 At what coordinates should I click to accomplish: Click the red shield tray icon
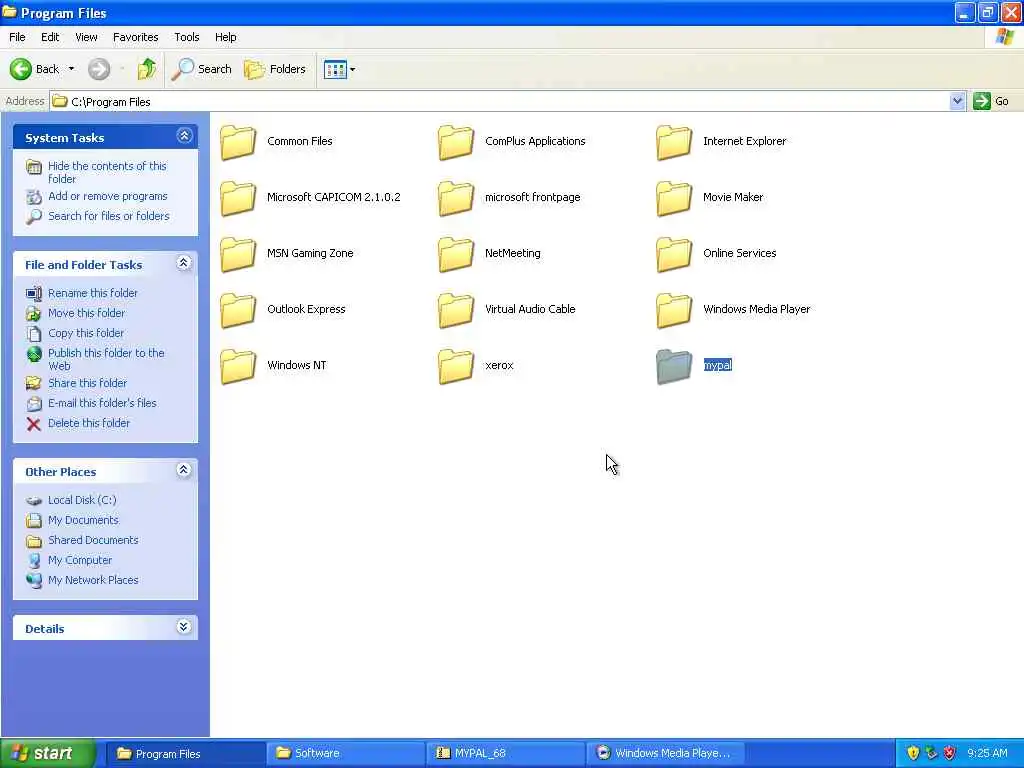pos(950,753)
